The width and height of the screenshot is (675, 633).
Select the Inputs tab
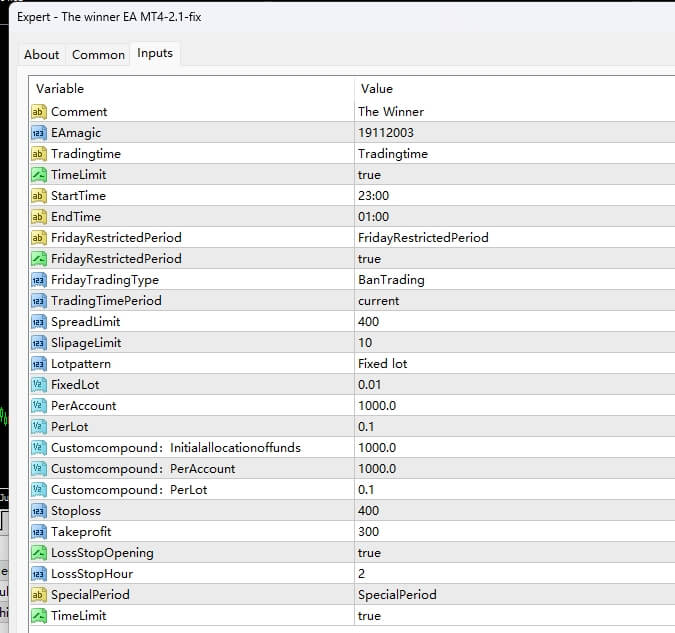(155, 53)
